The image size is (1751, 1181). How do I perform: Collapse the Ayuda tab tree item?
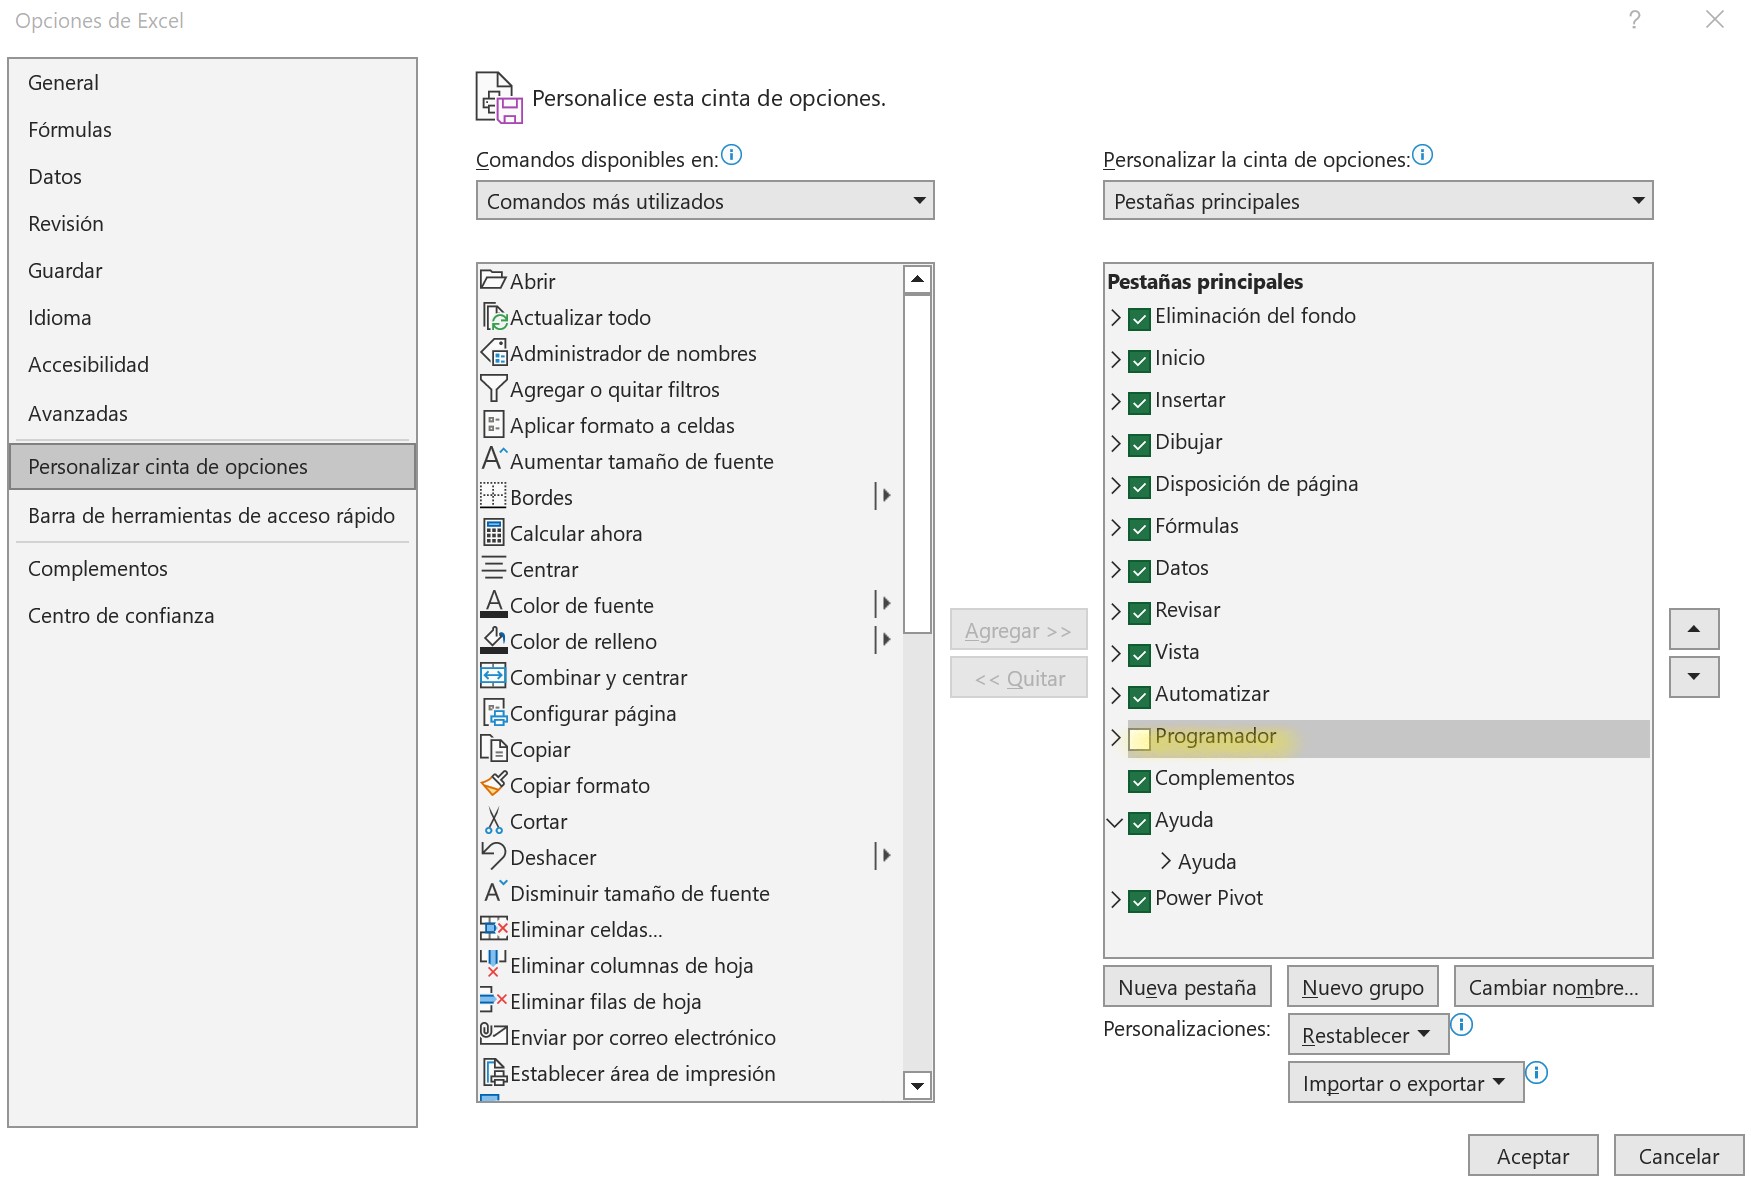[x=1114, y=823]
